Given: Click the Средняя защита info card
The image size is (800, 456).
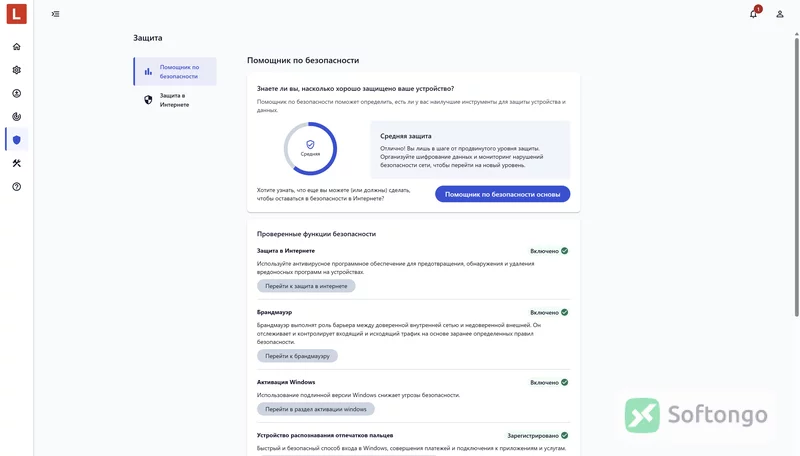Looking at the screenshot, I should (x=470, y=150).
